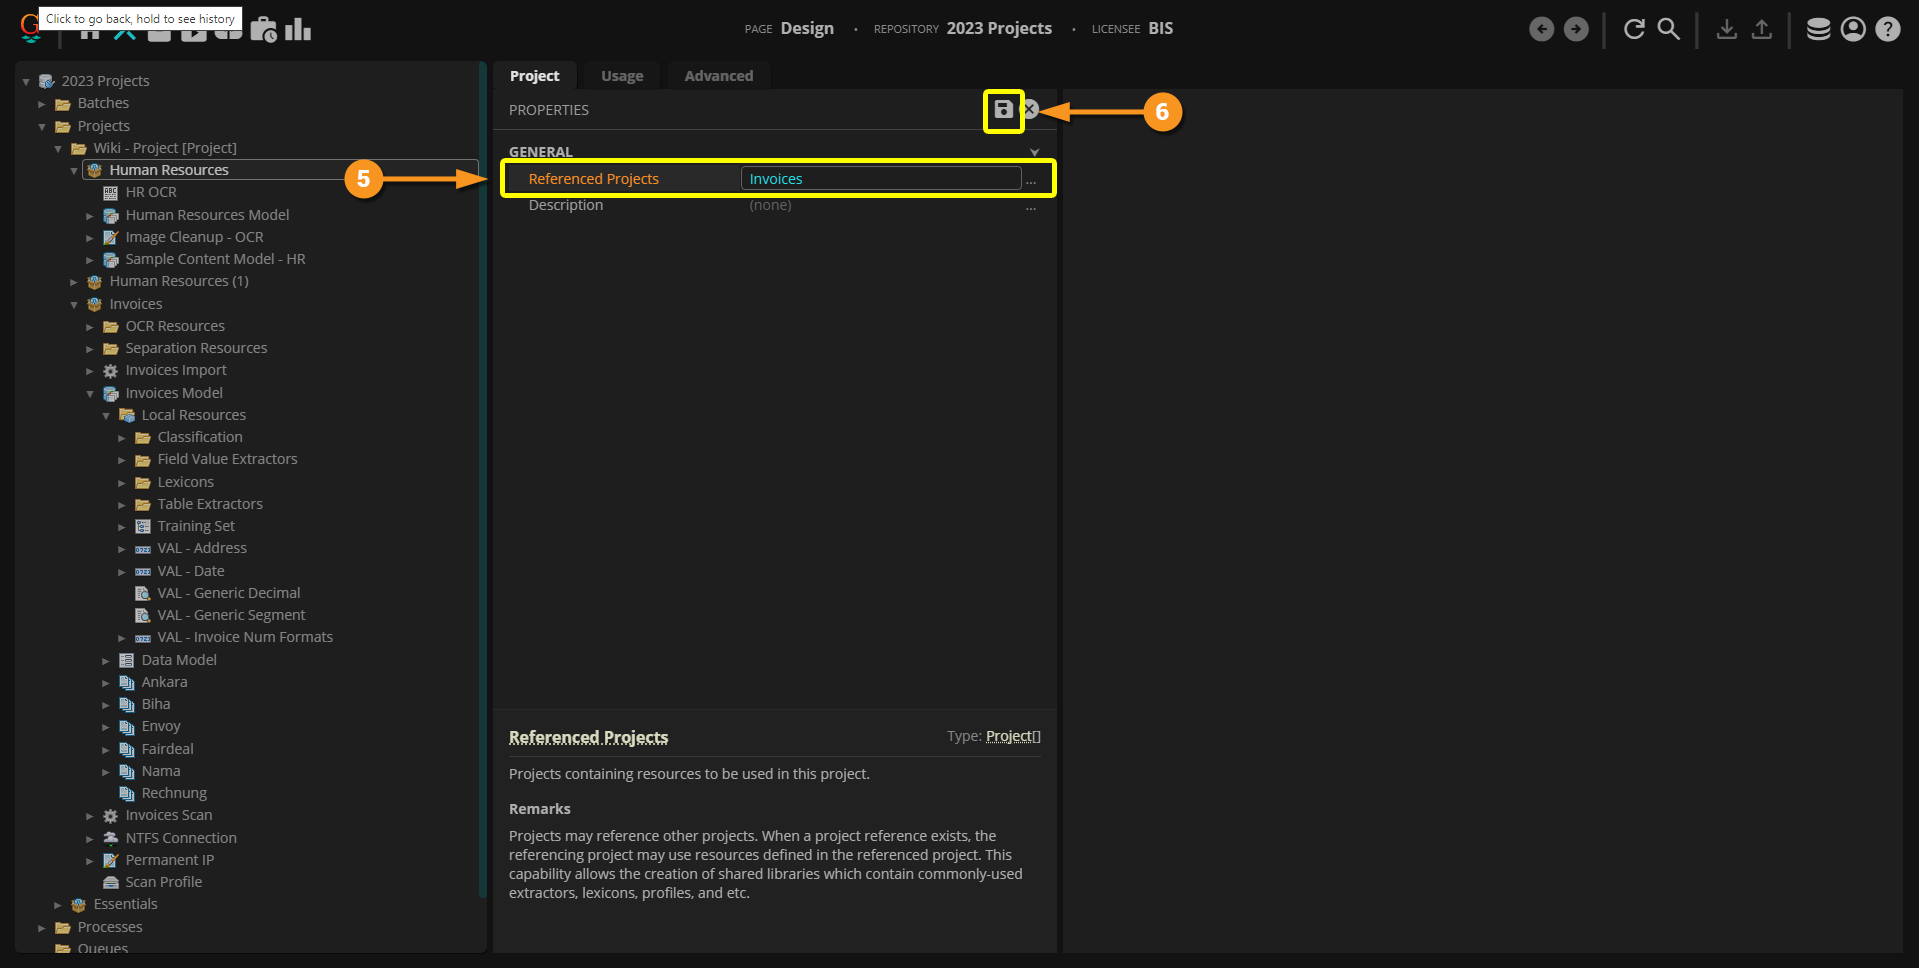Screen dimensions: 1919x968
Task: Go back with the left arrow button
Action: 1542,30
